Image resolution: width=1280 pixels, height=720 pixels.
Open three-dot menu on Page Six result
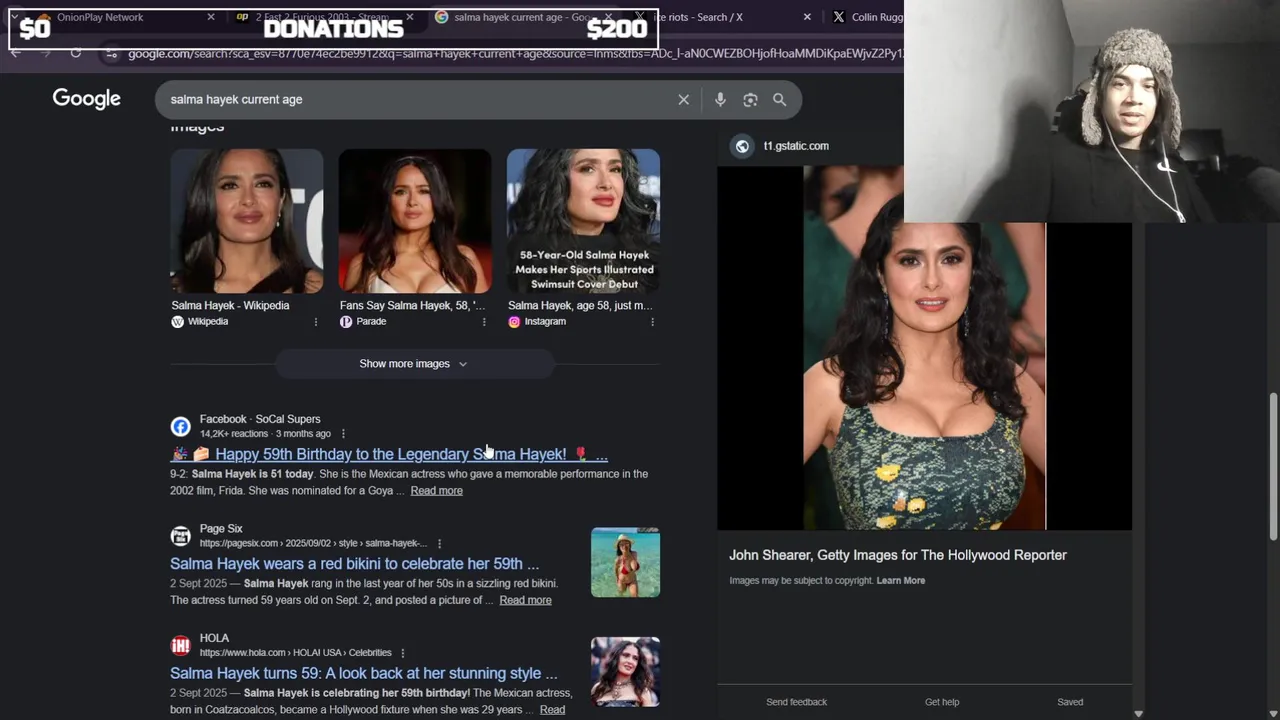(439, 544)
